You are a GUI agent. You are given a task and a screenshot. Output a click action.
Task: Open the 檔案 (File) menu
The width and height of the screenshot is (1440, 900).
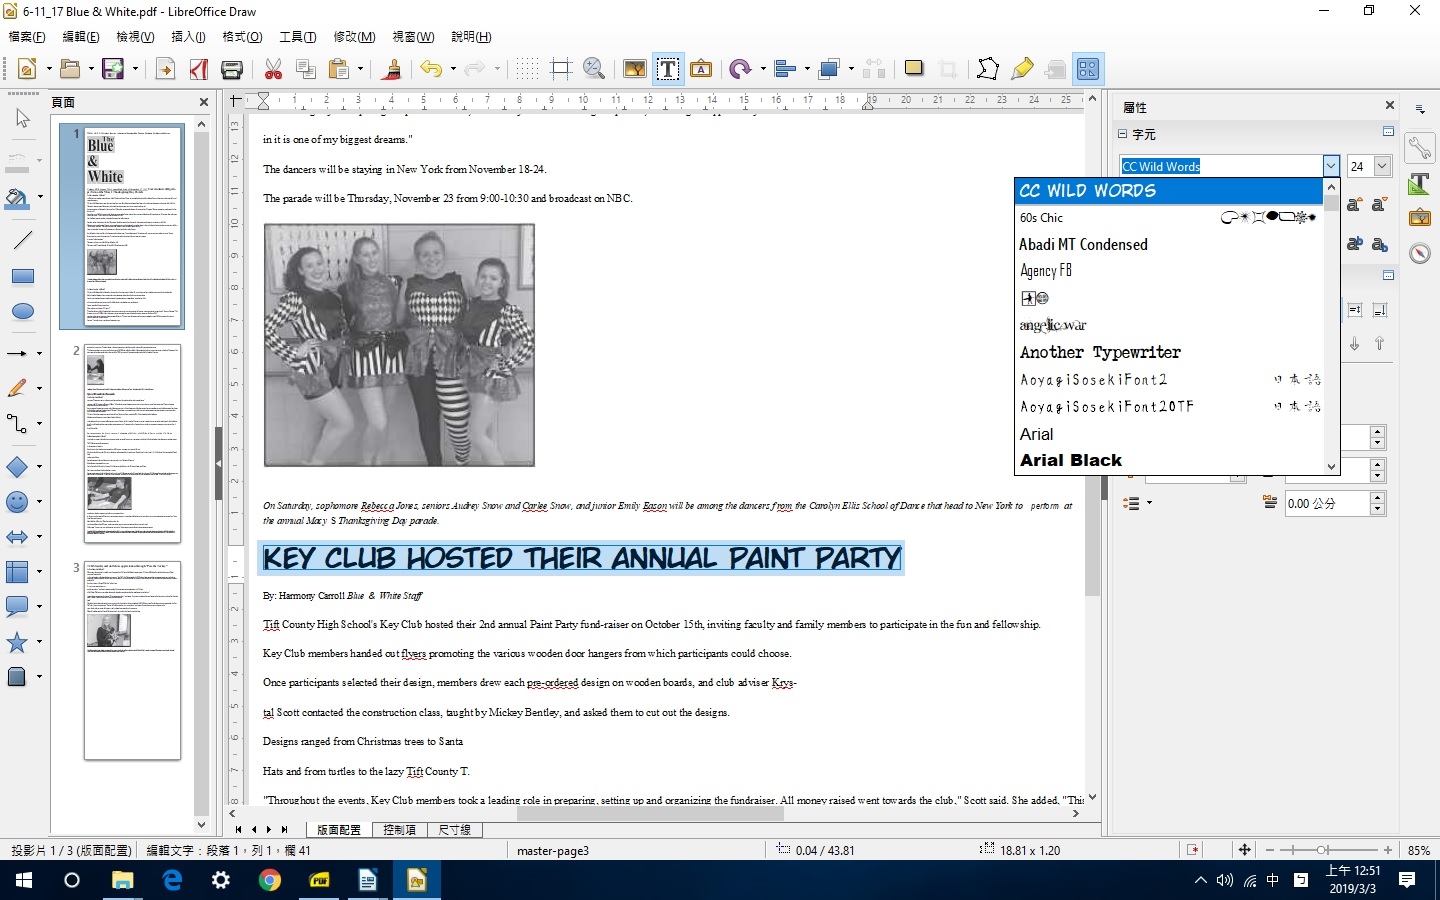point(27,37)
